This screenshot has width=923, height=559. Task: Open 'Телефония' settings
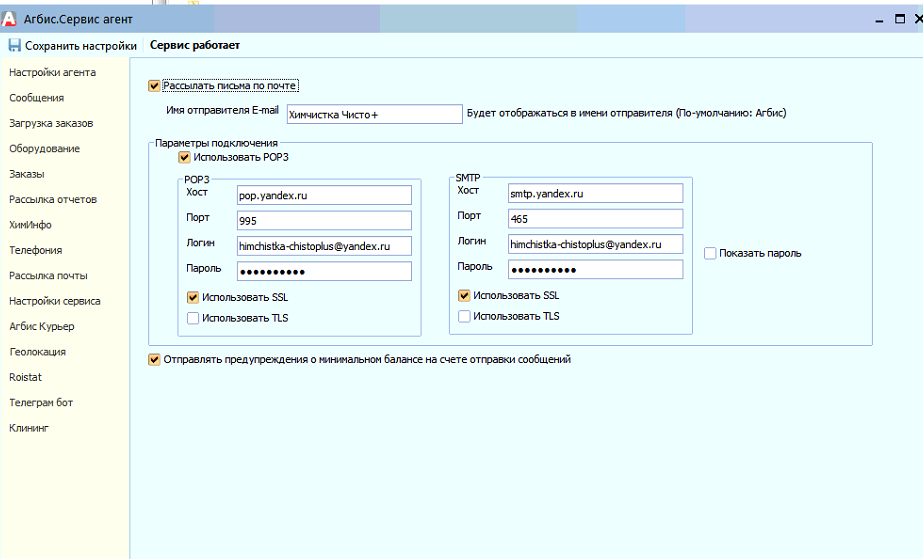pyautogui.click(x=35, y=249)
